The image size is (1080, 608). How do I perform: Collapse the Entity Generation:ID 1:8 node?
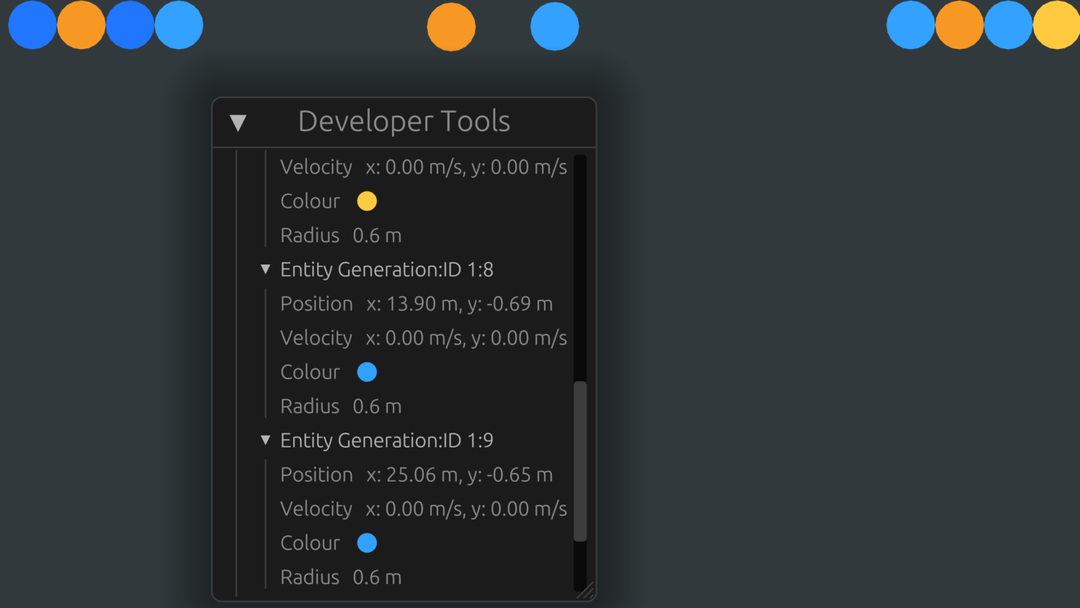[265, 269]
